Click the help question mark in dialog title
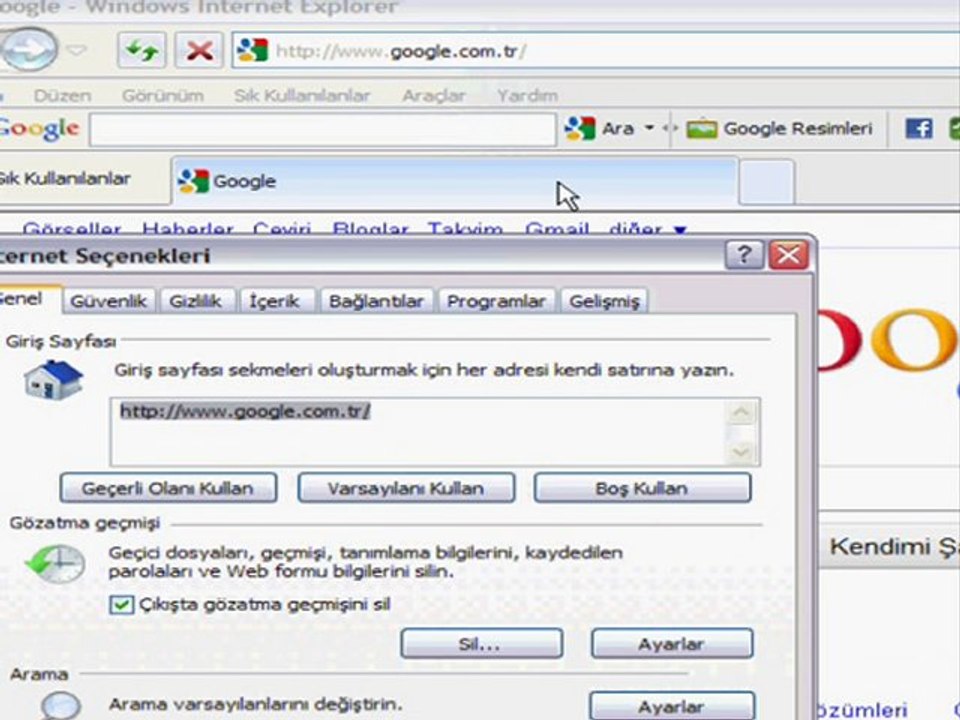The width and height of the screenshot is (960, 720). 744,254
